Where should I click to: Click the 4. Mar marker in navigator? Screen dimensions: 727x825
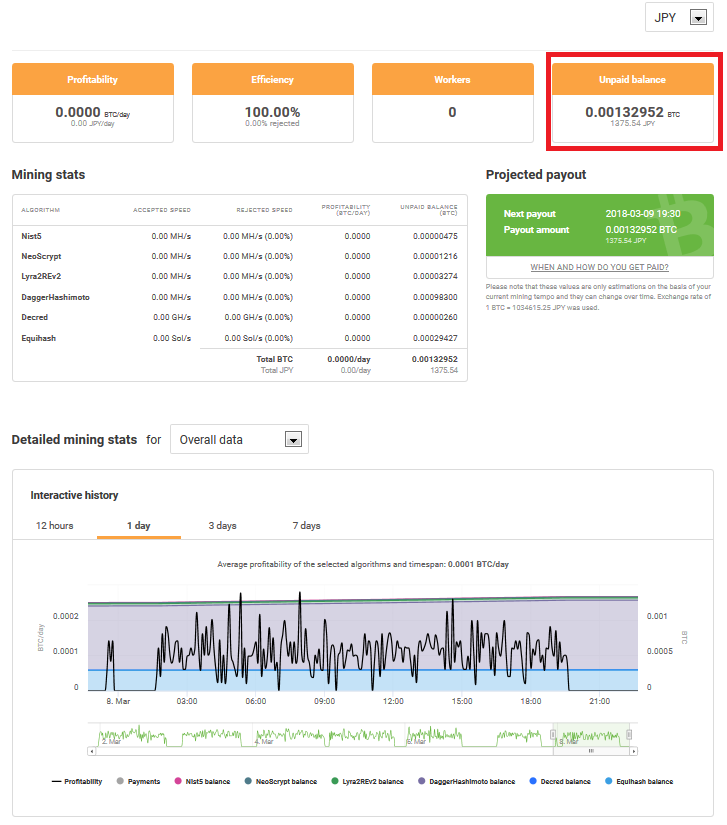[x=264, y=741]
